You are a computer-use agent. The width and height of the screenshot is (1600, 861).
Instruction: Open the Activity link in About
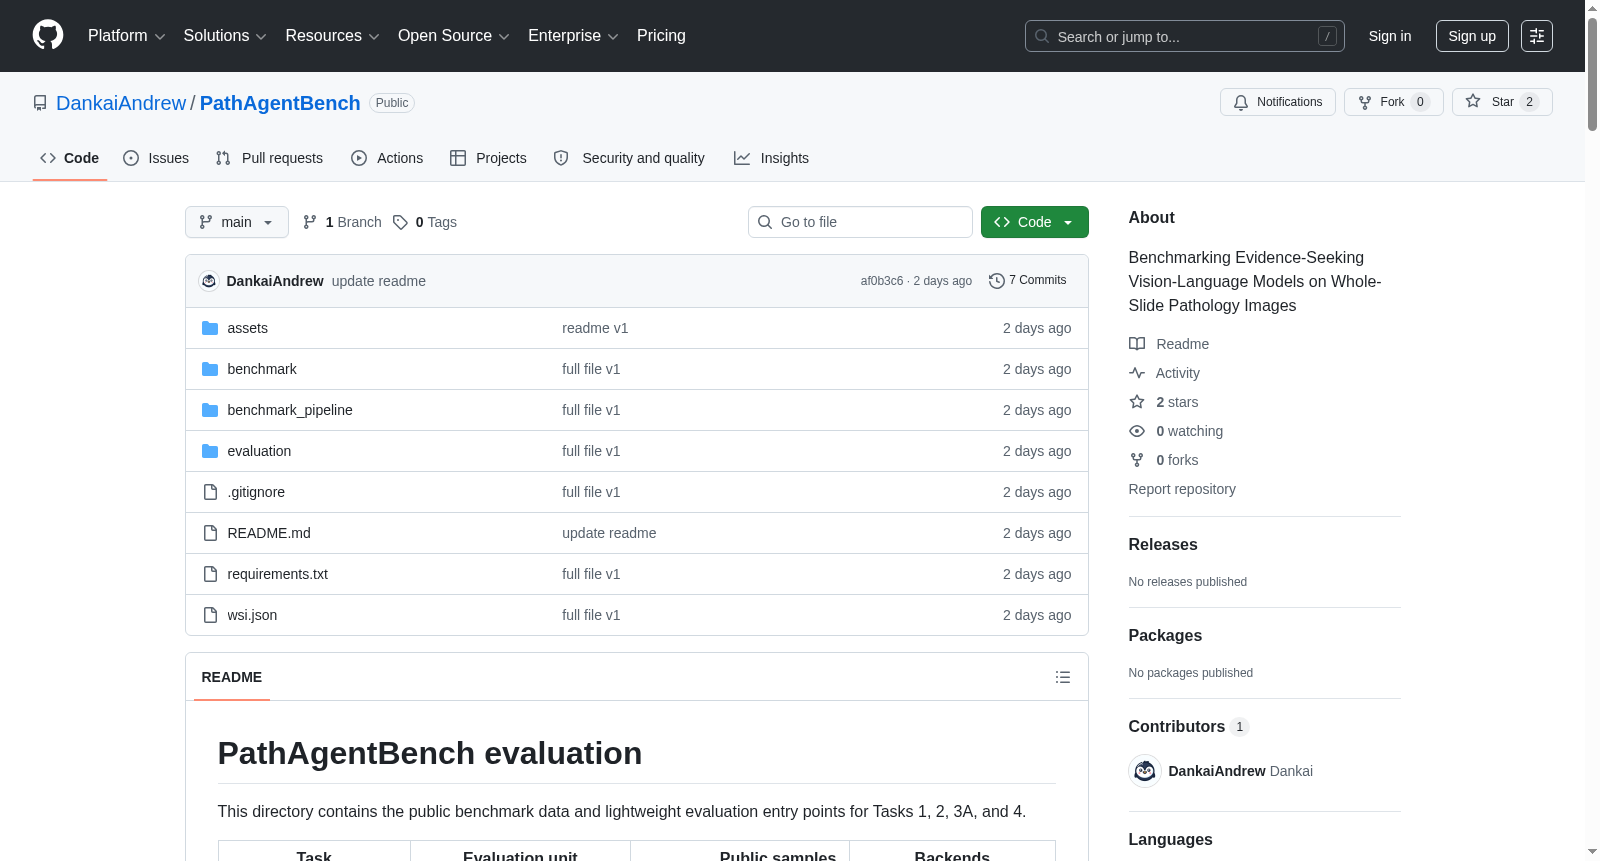(x=1165, y=373)
